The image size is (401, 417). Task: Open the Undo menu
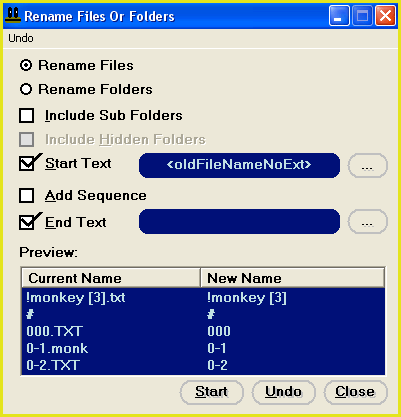21,38
